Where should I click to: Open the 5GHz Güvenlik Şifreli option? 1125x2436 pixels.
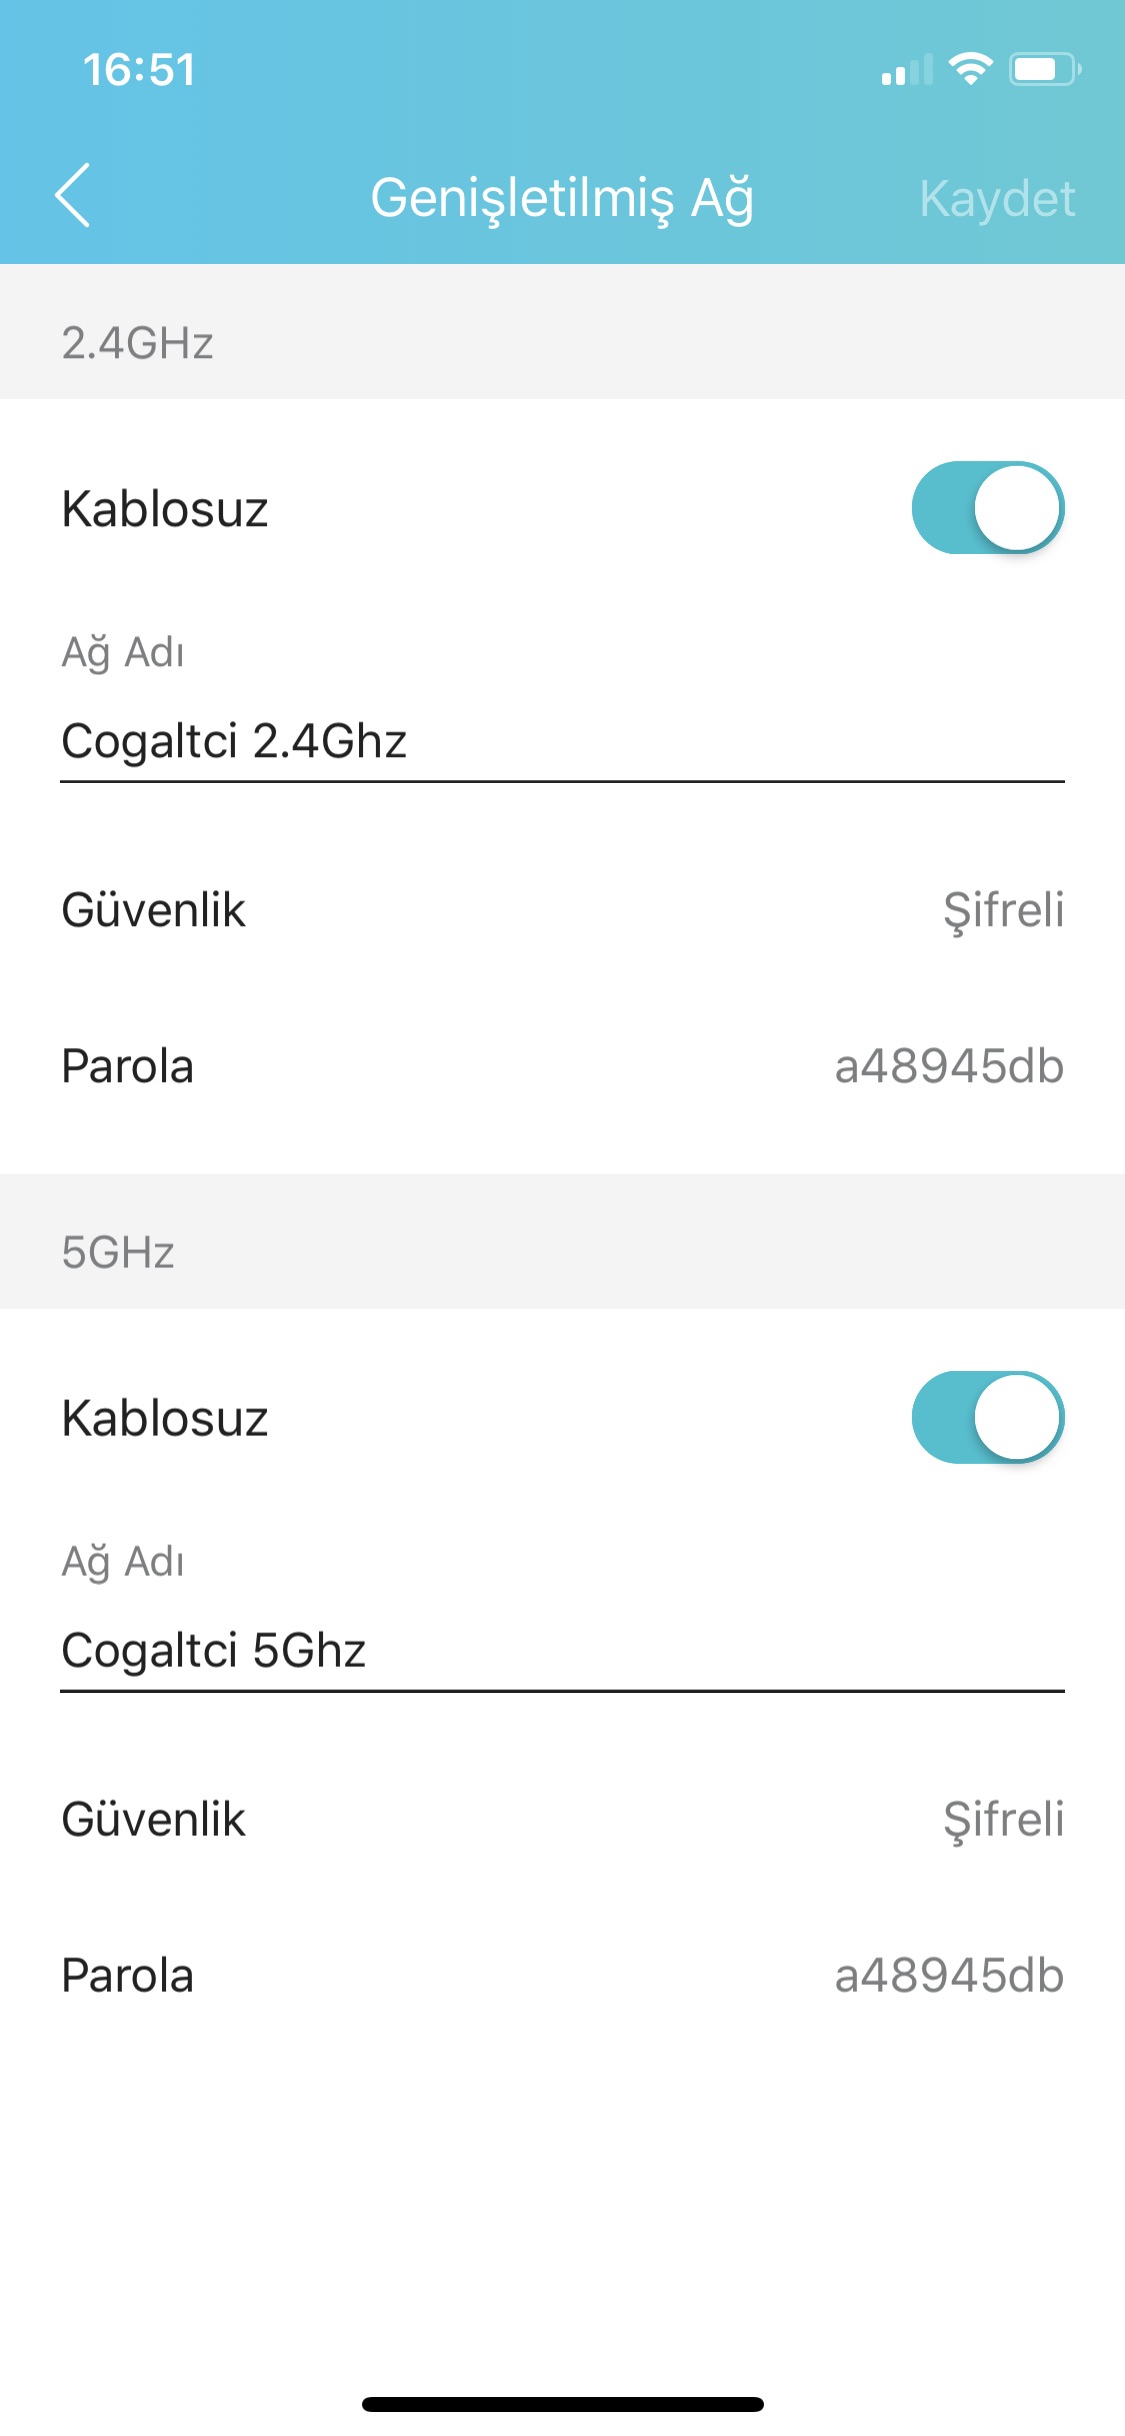[1003, 1819]
